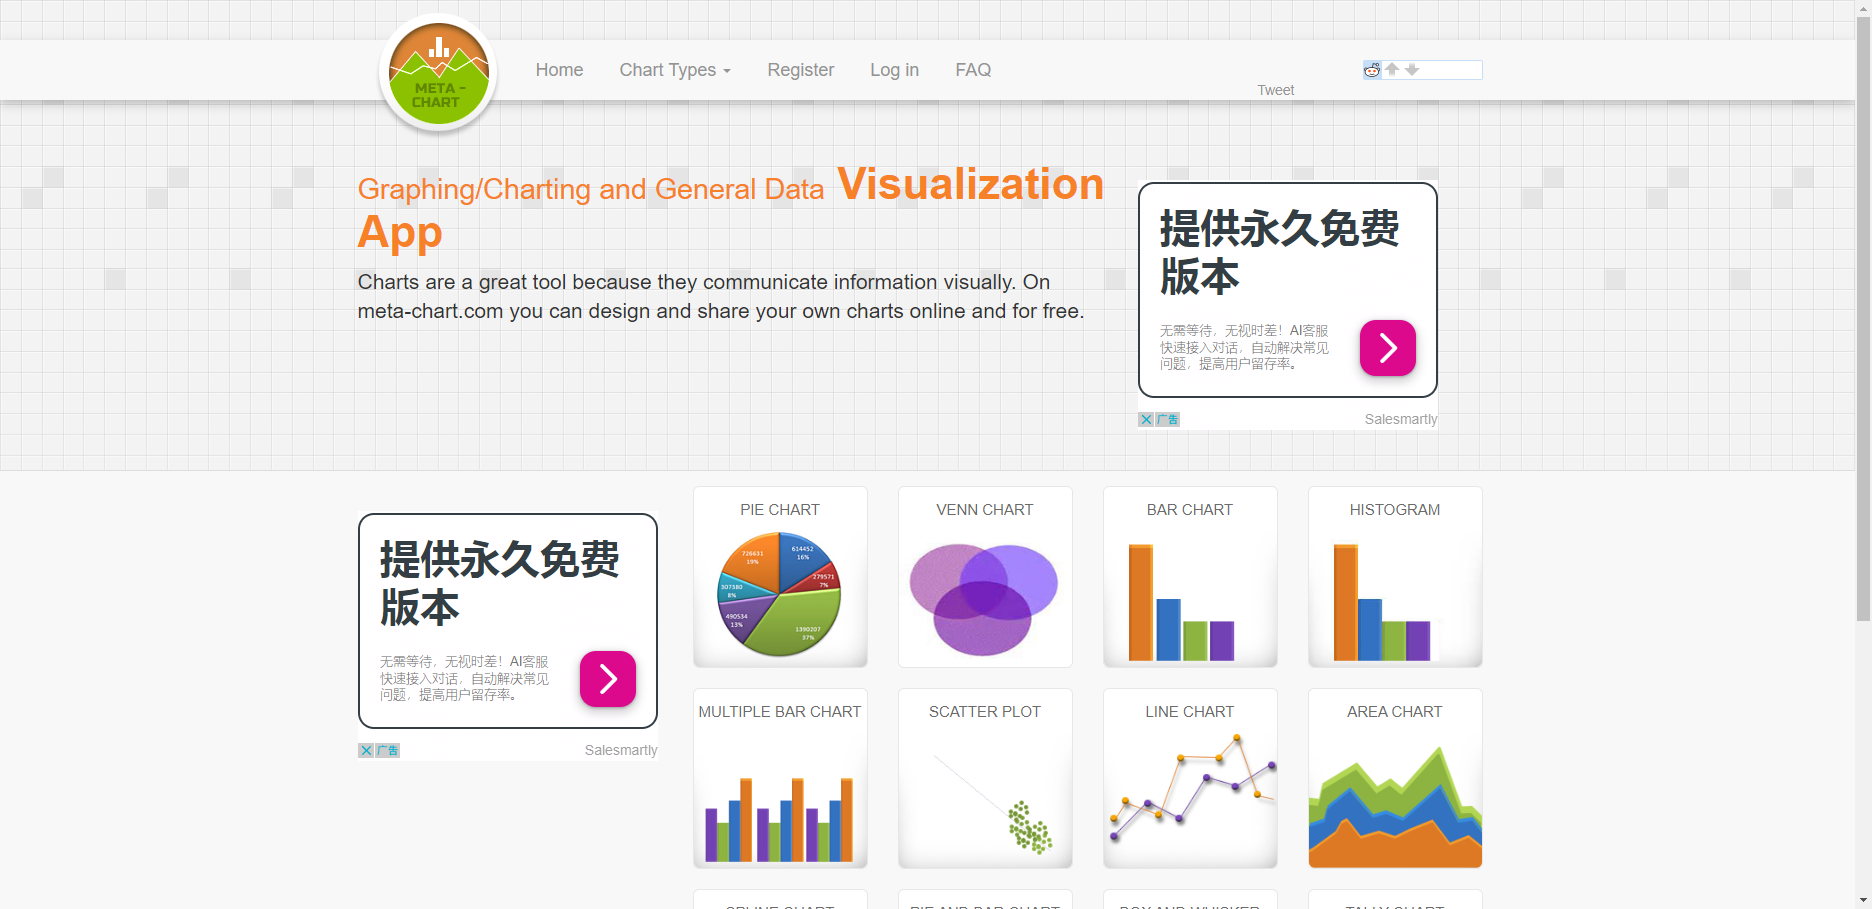The image size is (1872, 909).
Task: Go to the Home menu item
Action: 559,70
